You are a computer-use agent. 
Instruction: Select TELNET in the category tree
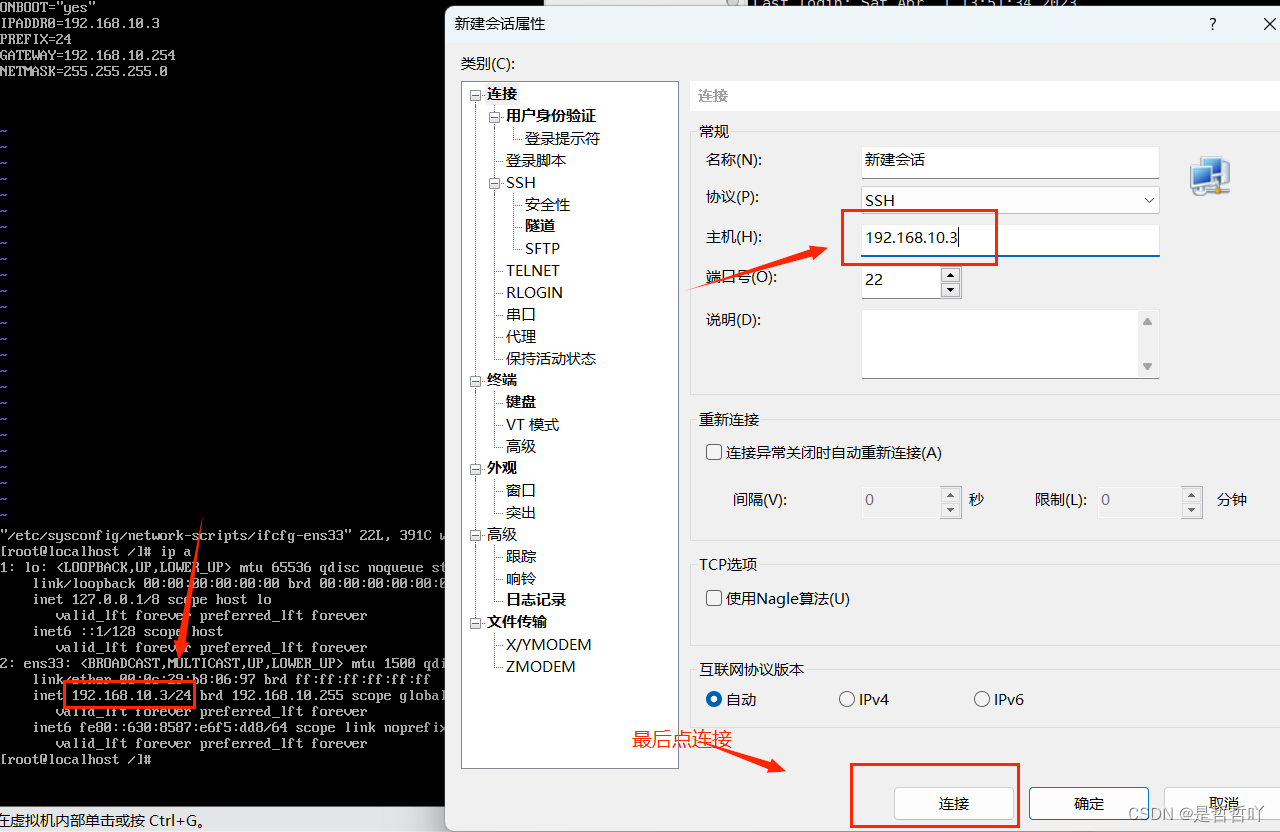pyautogui.click(x=533, y=270)
